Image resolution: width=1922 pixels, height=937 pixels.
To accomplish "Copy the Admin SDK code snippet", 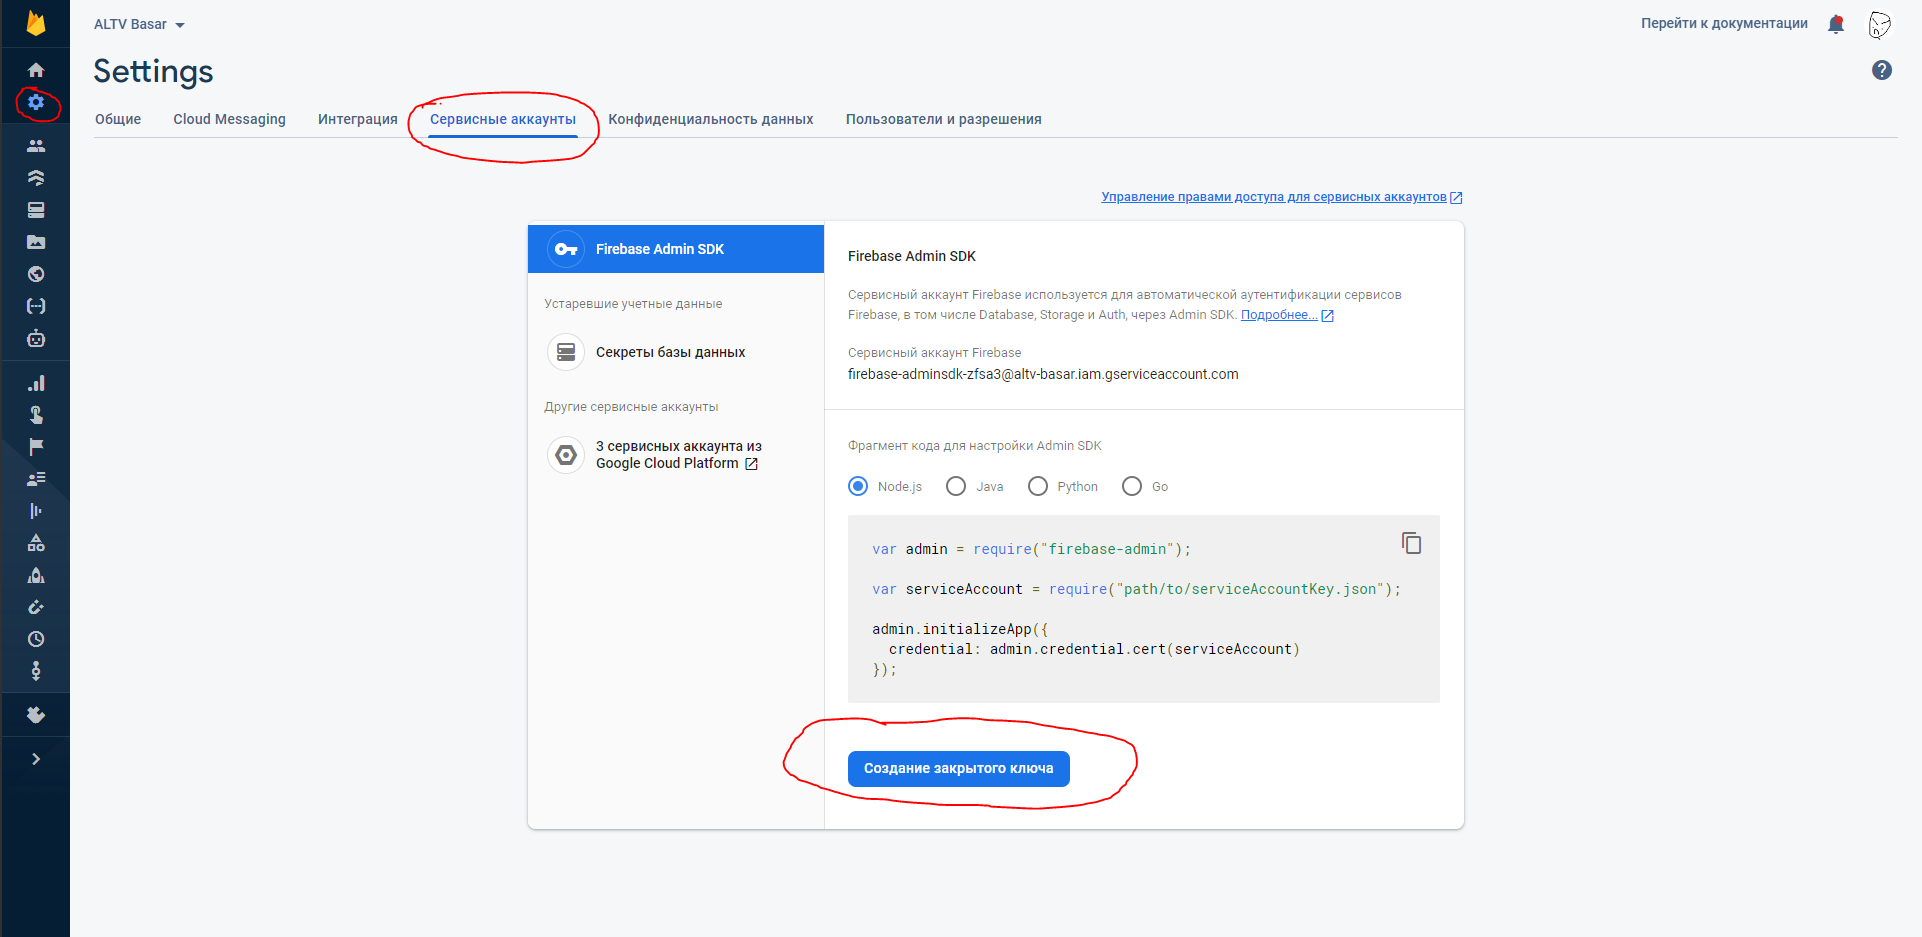I will tap(1411, 543).
